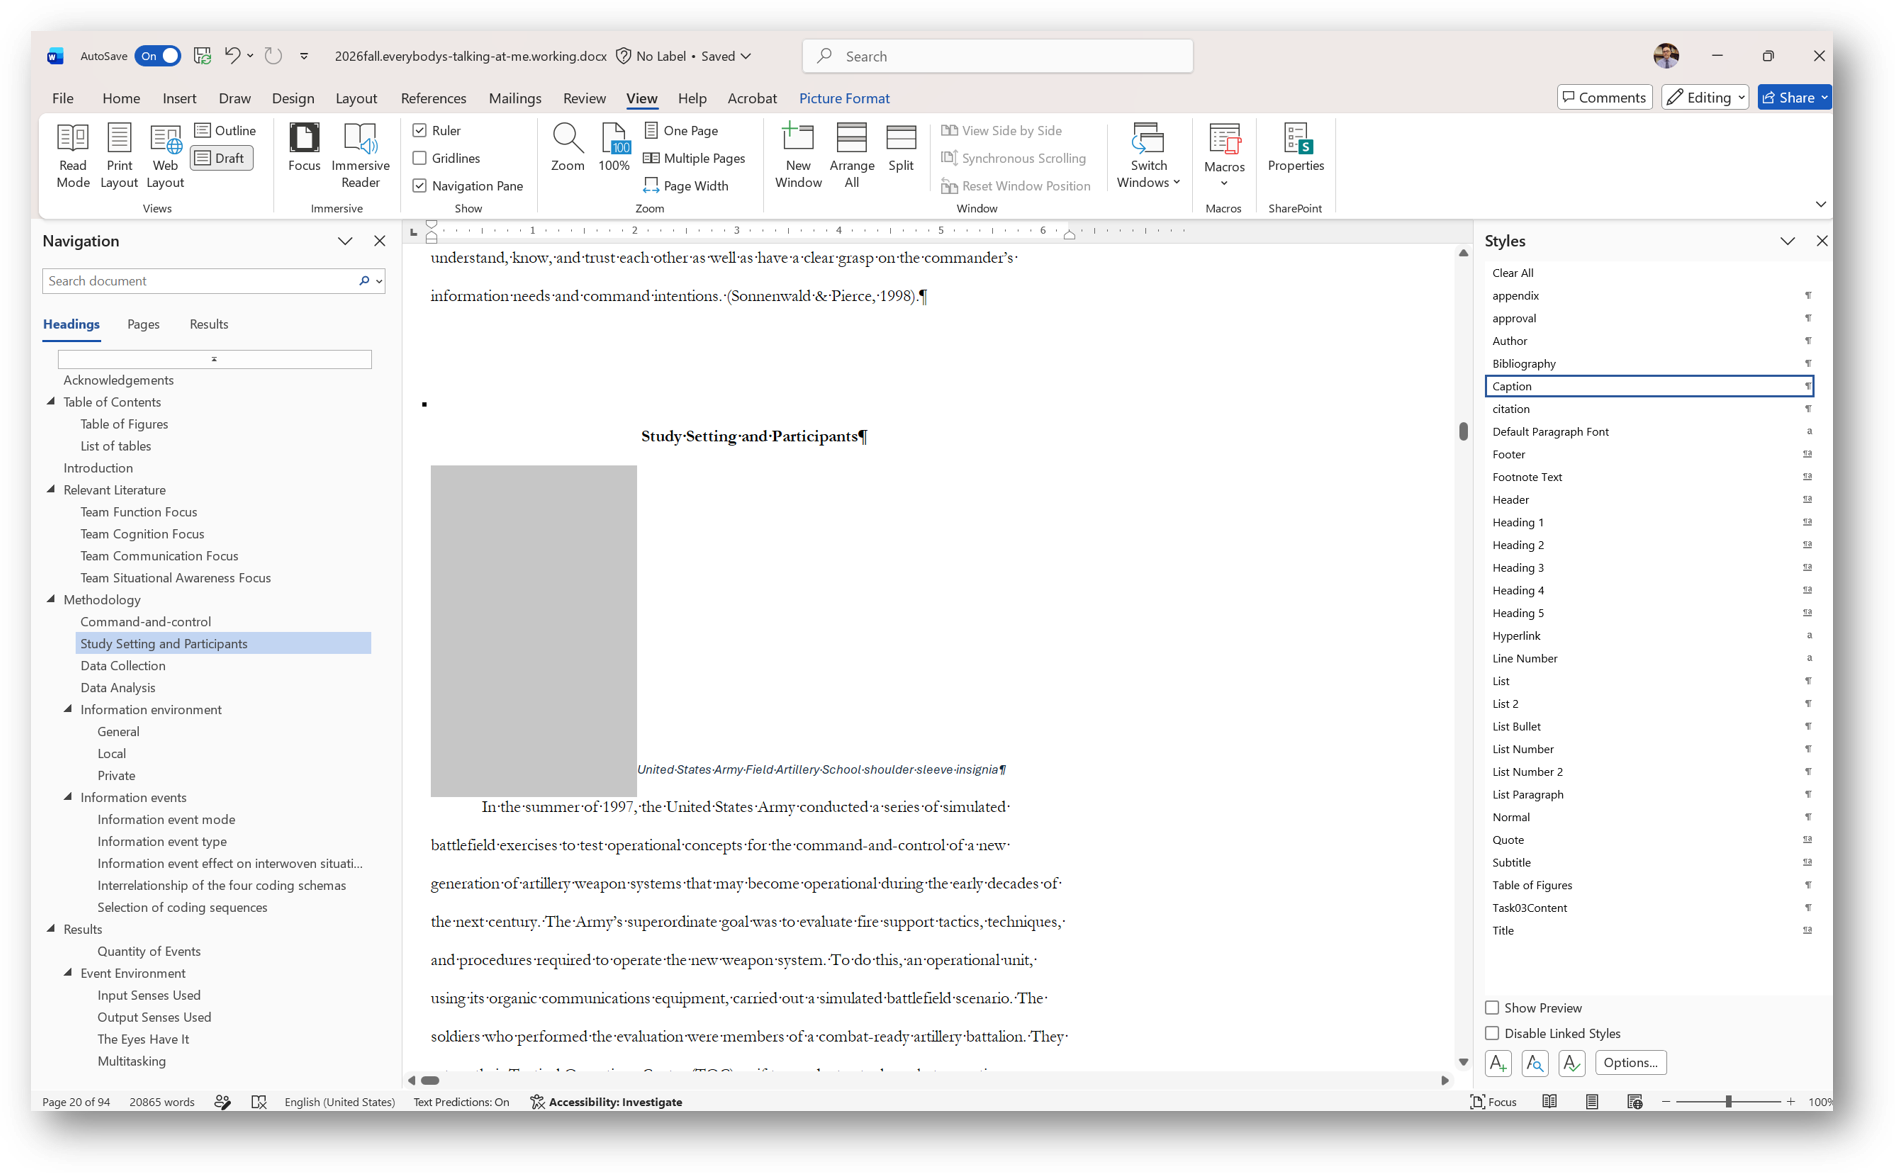Screen dimensions: 1895x1173
Task: Open Outline view
Action: pyautogui.click(x=225, y=130)
